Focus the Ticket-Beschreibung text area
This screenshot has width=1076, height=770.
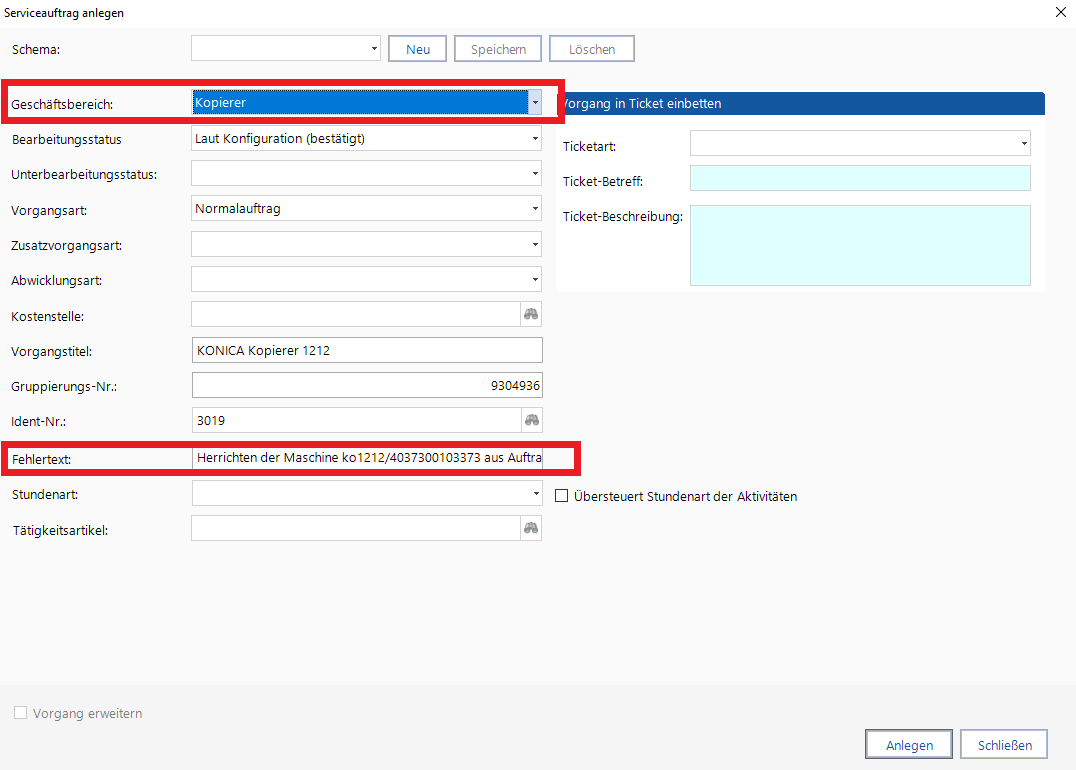tap(859, 245)
